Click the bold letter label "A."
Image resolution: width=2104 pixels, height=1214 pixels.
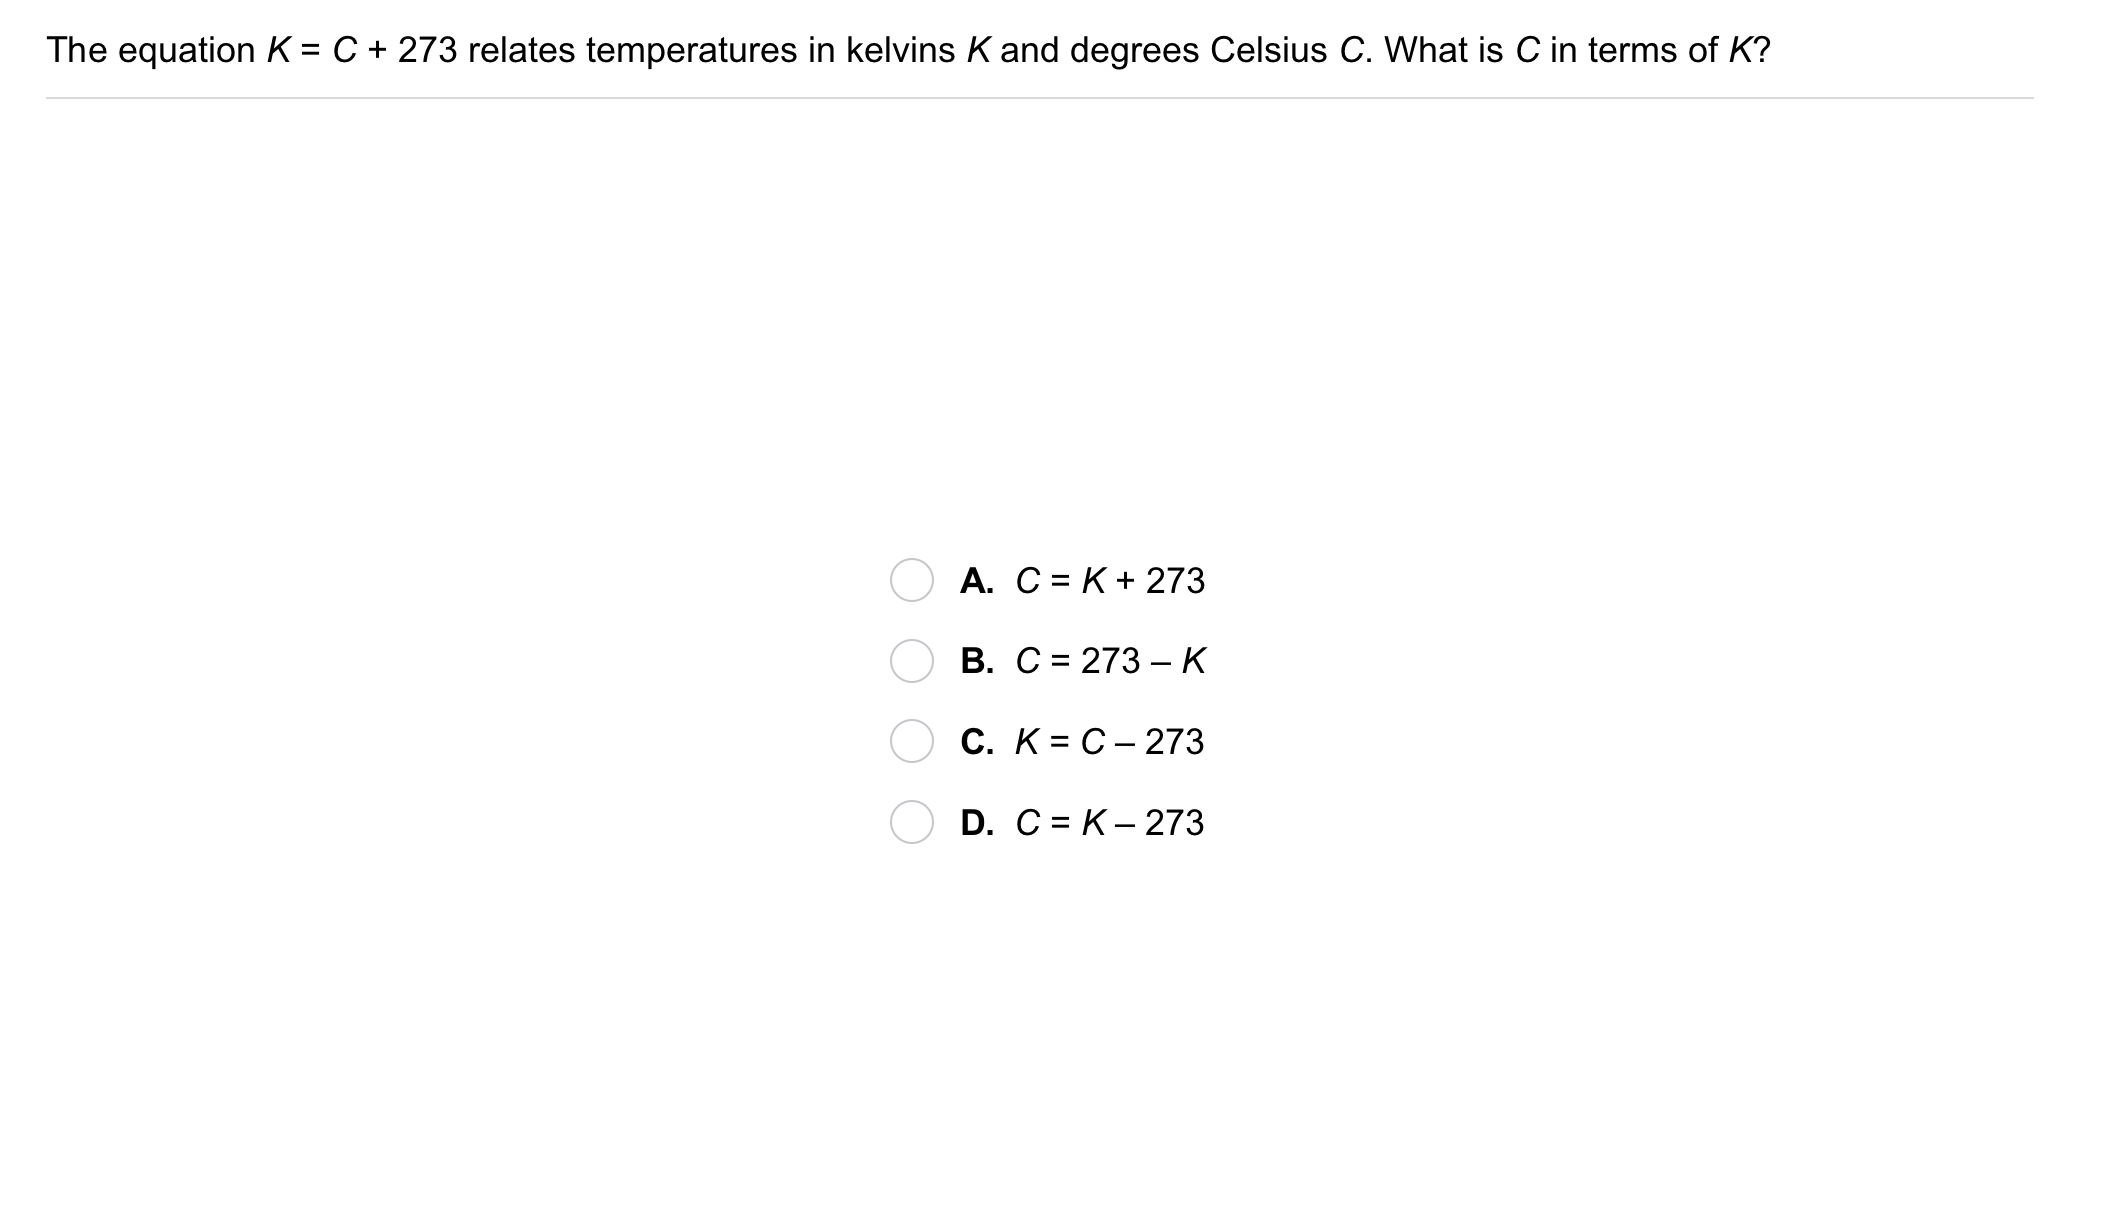[977, 581]
